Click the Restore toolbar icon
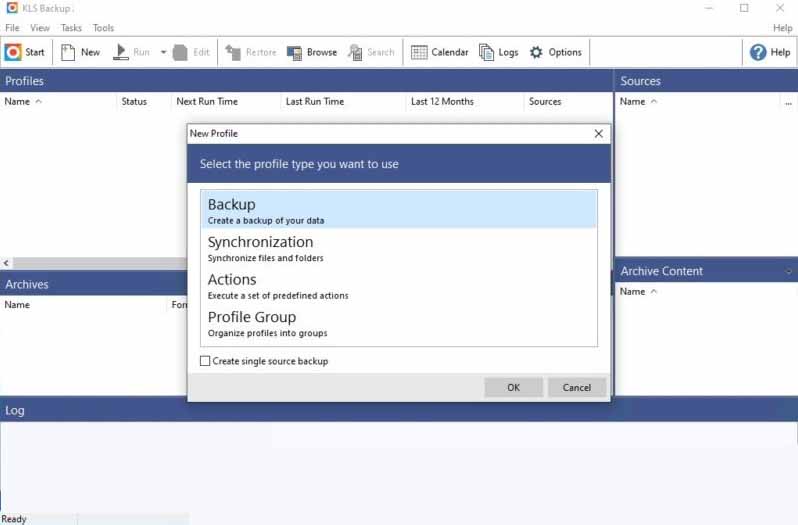Image resolution: width=798 pixels, height=525 pixels. (233, 52)
